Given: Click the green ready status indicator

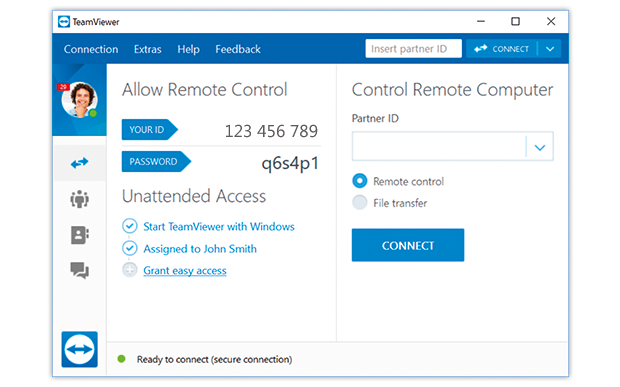Looking at the screenshot, I should point(121,359).
